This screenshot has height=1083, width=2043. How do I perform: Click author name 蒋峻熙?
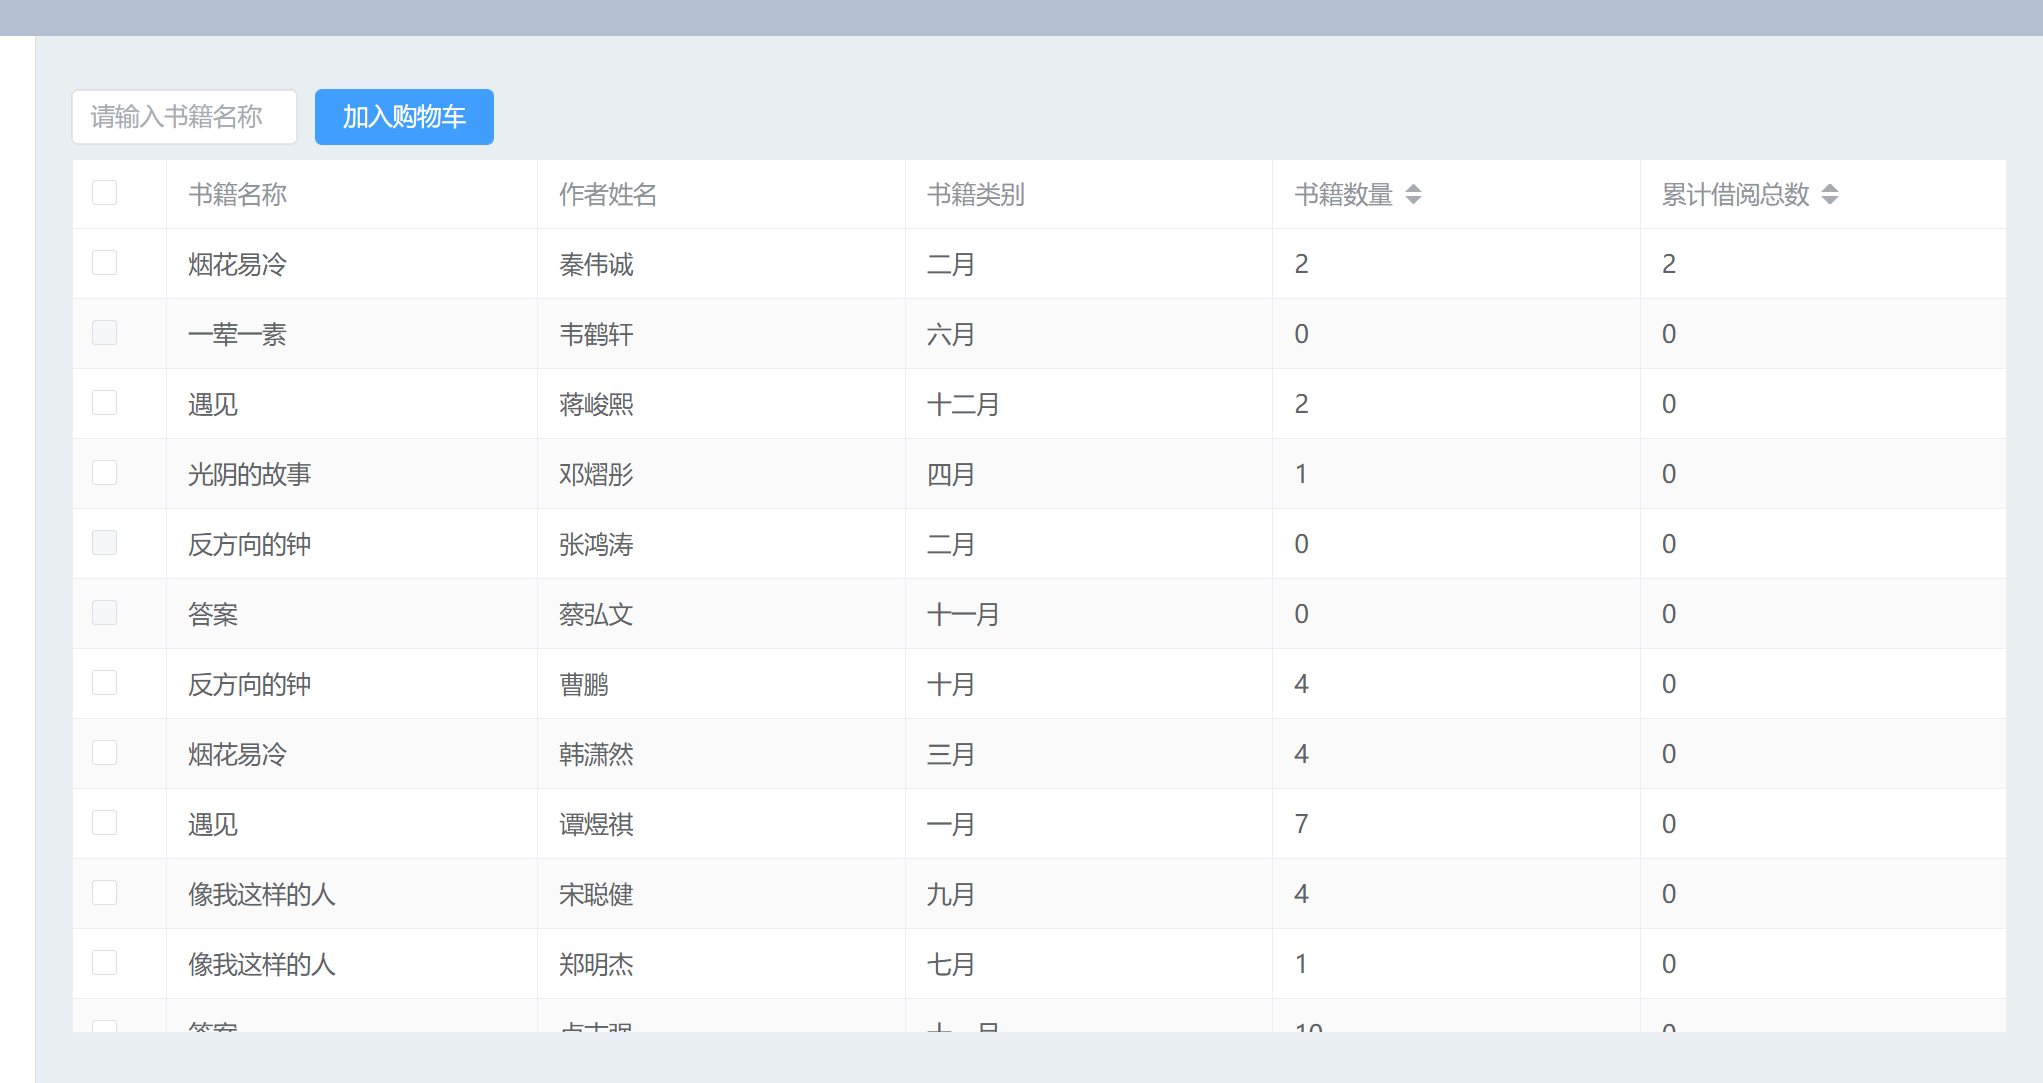tap(597, 404)
